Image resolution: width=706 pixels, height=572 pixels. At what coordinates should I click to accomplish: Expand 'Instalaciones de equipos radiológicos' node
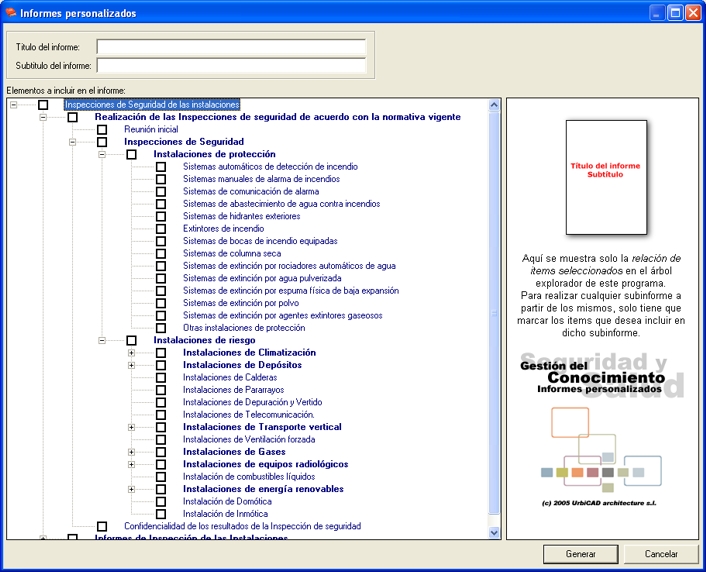point(131,464)
